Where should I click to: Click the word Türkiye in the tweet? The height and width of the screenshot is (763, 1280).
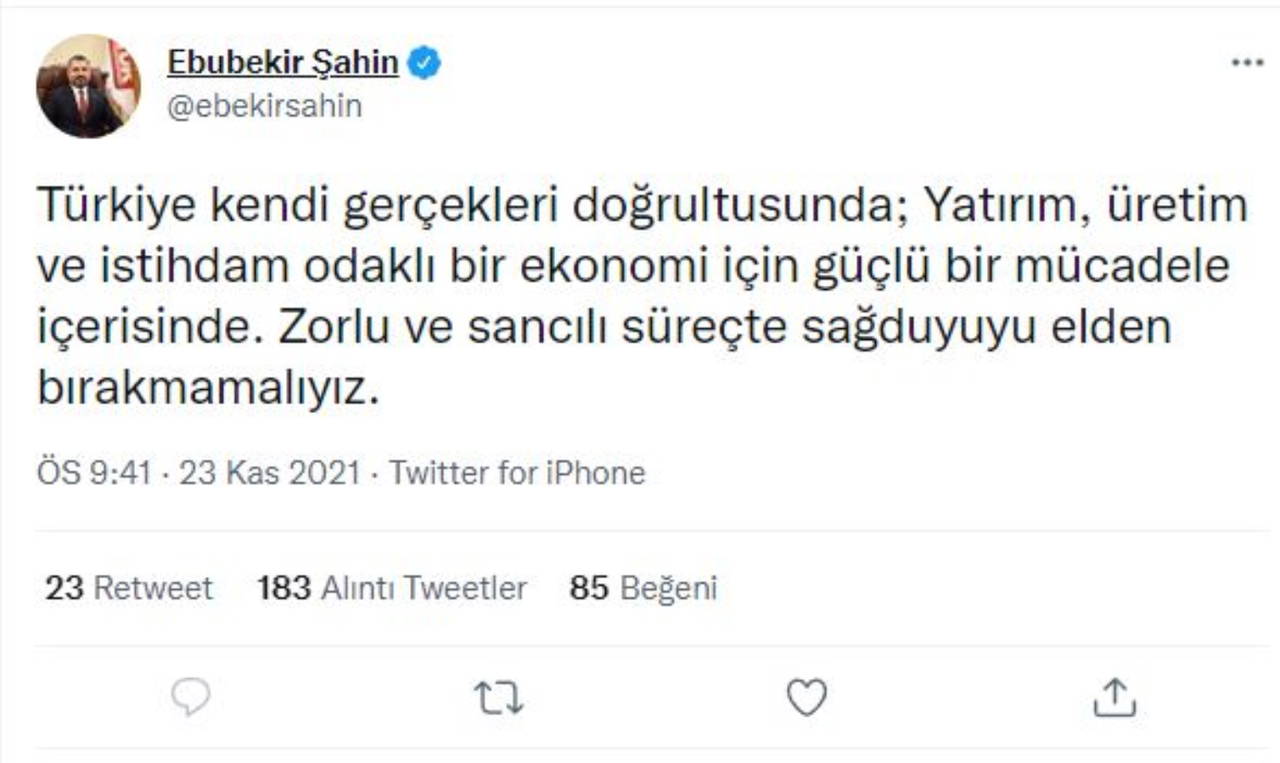tap(109, 206)
